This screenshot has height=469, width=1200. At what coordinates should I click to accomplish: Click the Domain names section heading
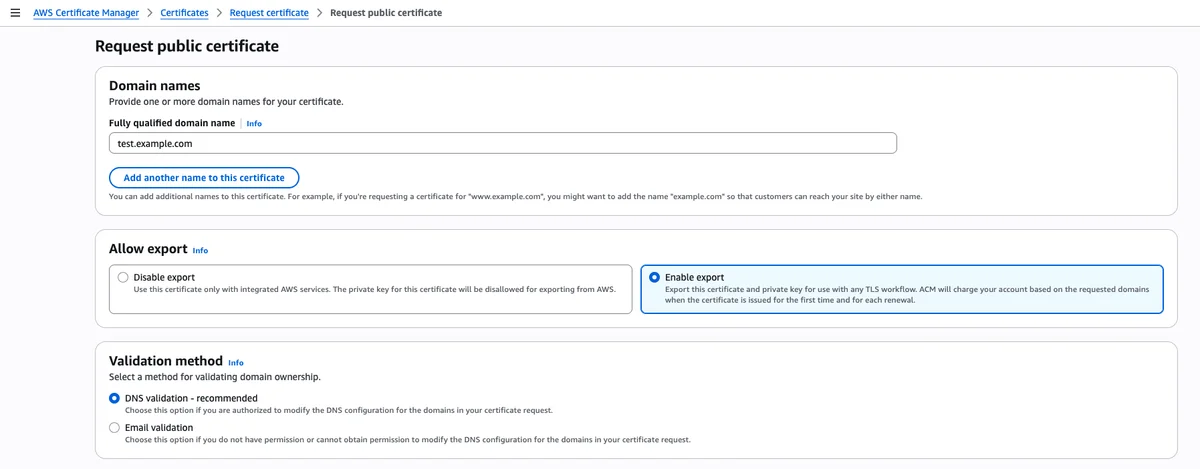(x=155, y=86)
